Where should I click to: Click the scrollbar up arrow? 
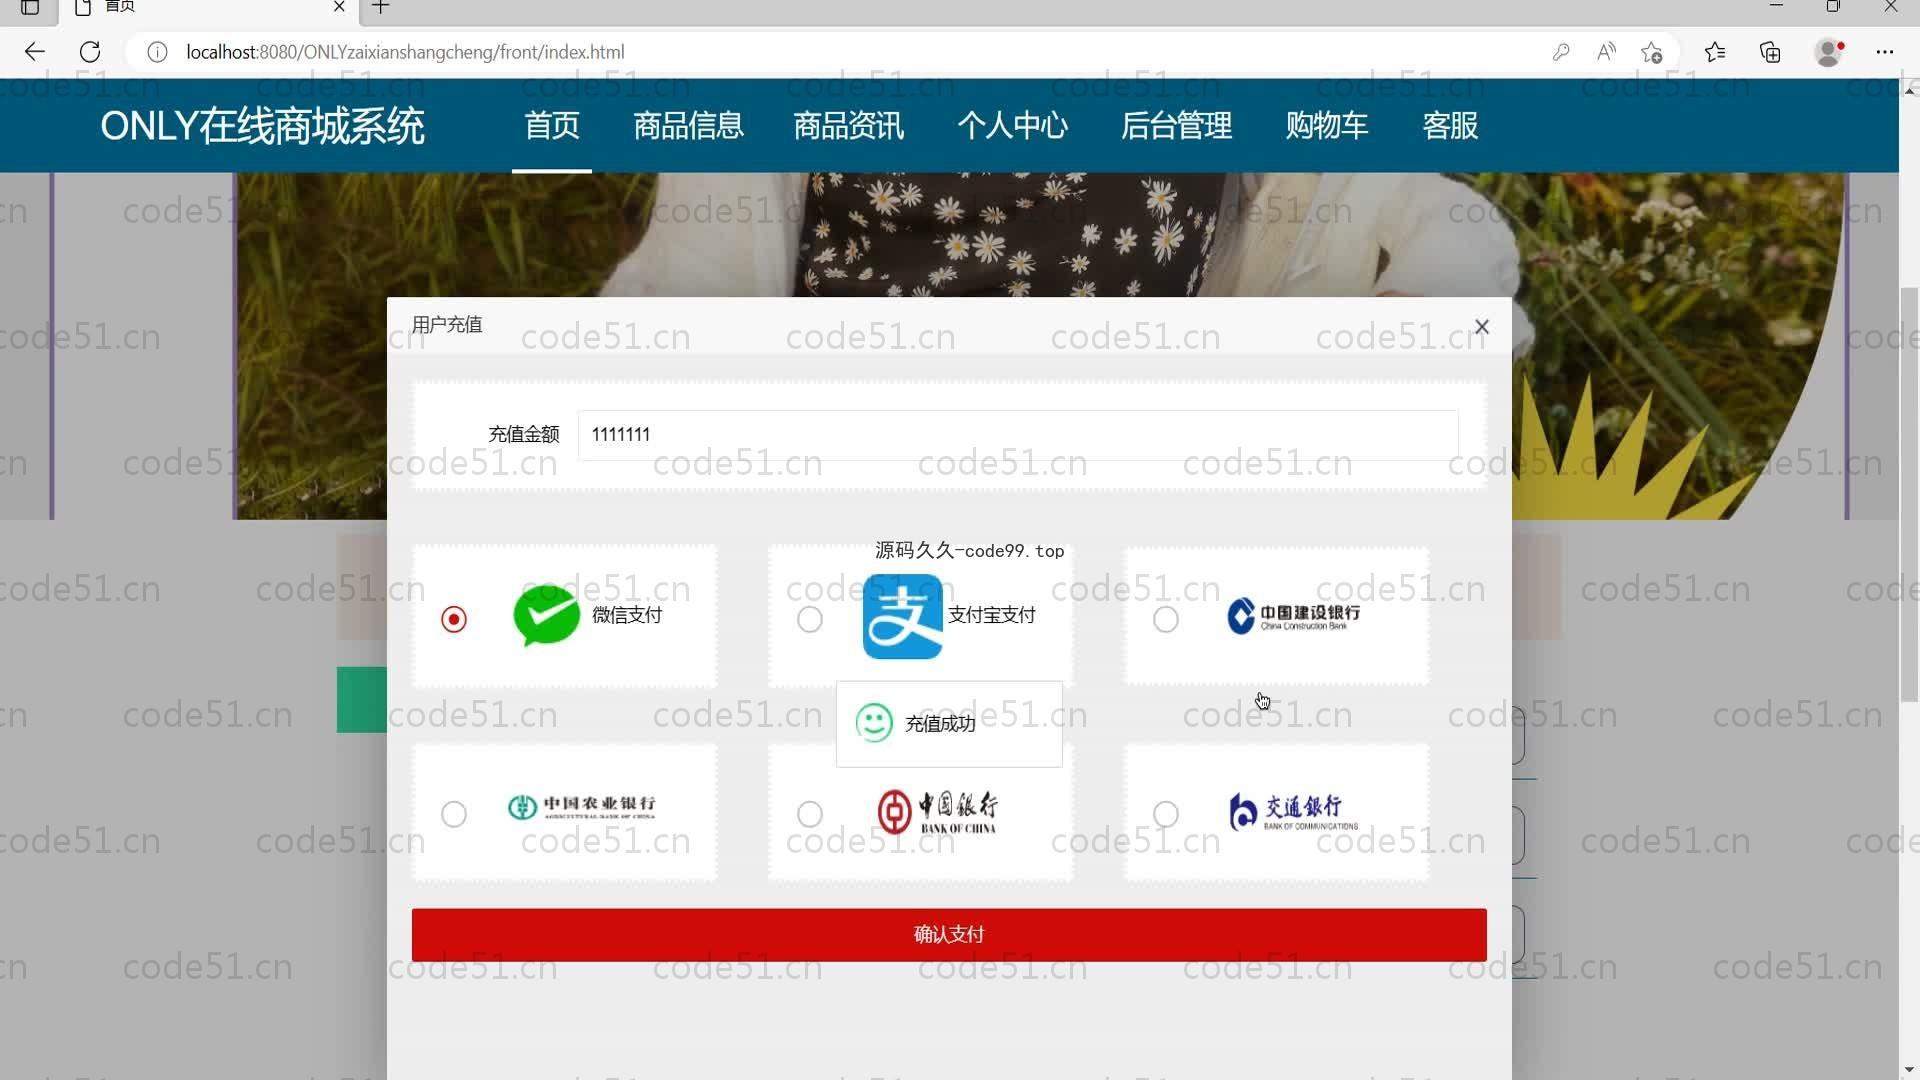[x=1909, y=89]
